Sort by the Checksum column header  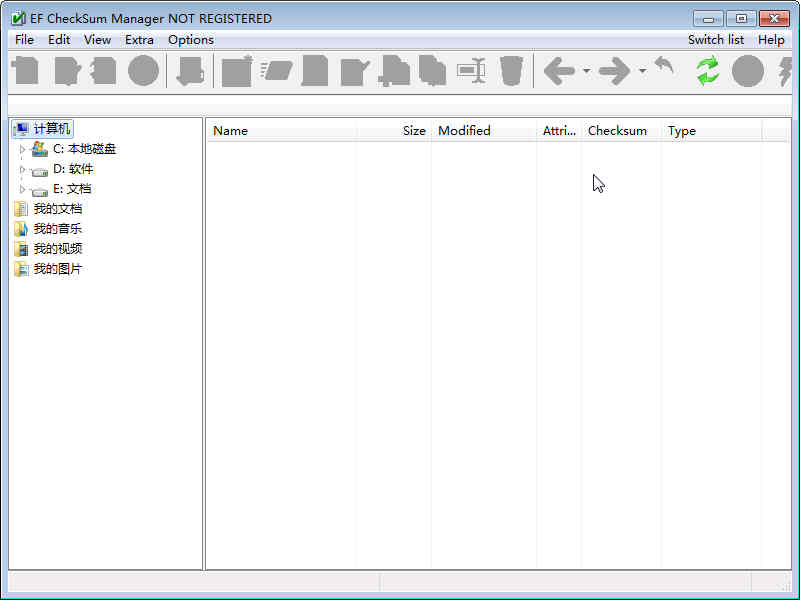(x=621, y=131)
